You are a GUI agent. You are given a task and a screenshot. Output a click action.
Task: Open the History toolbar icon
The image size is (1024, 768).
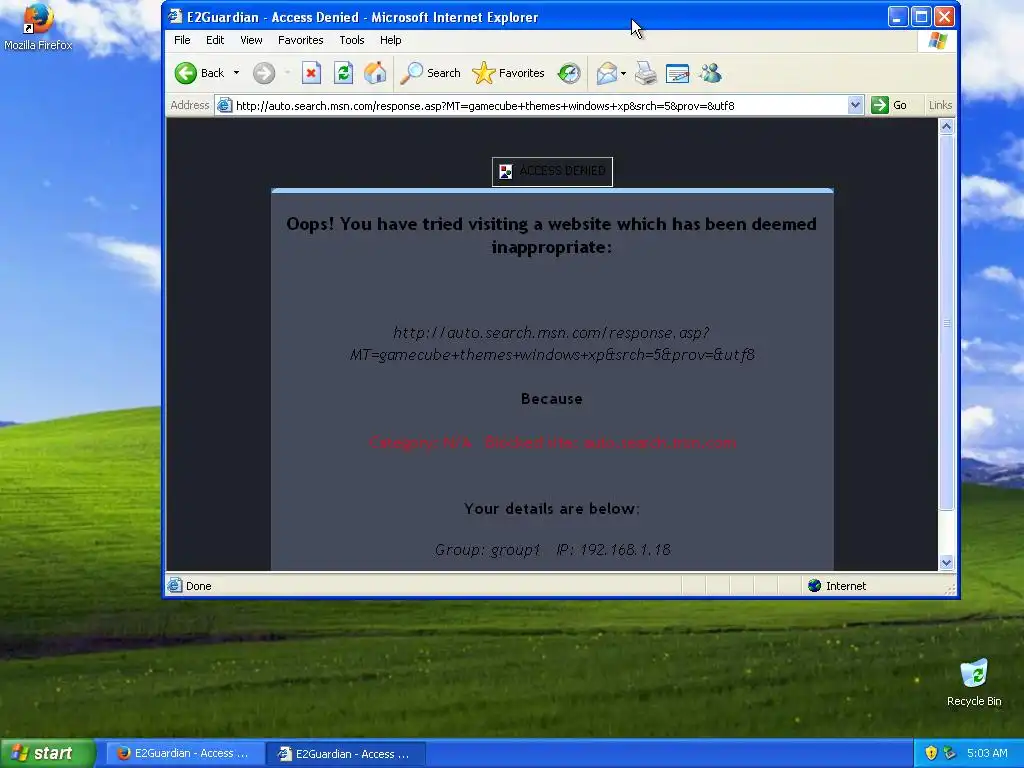point(569,73)
